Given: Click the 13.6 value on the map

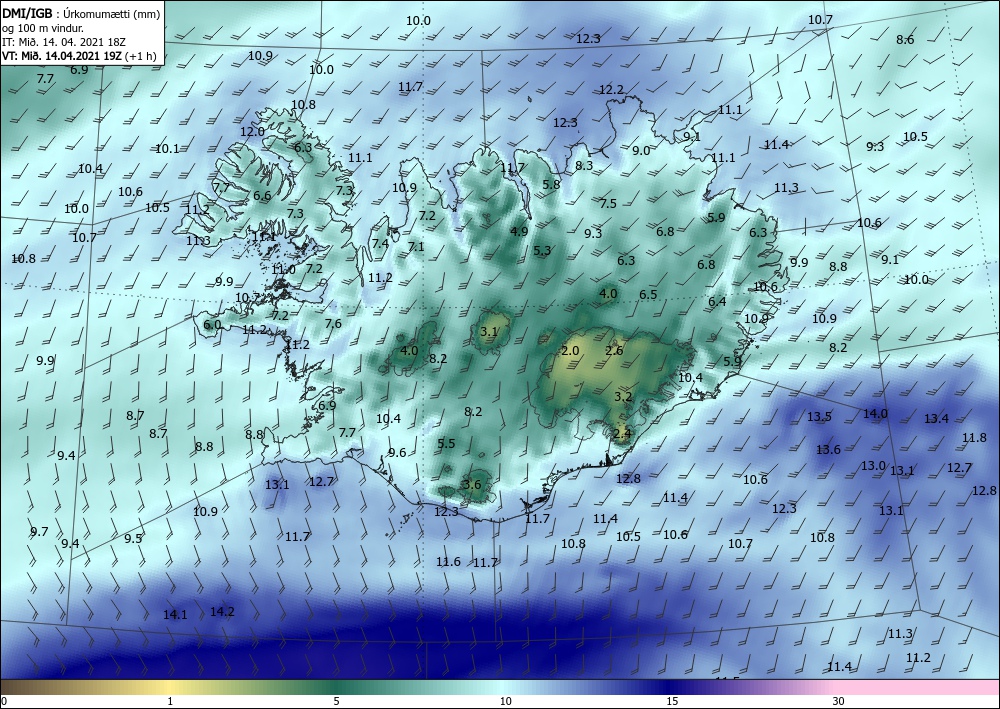Looking at the screenshot, I should [828, 450].
